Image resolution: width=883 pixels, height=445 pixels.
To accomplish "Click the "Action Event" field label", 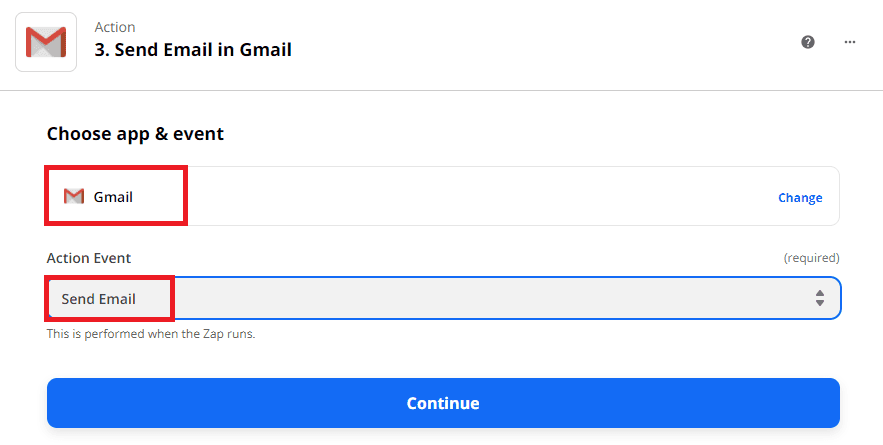I will tap(89, 258).
